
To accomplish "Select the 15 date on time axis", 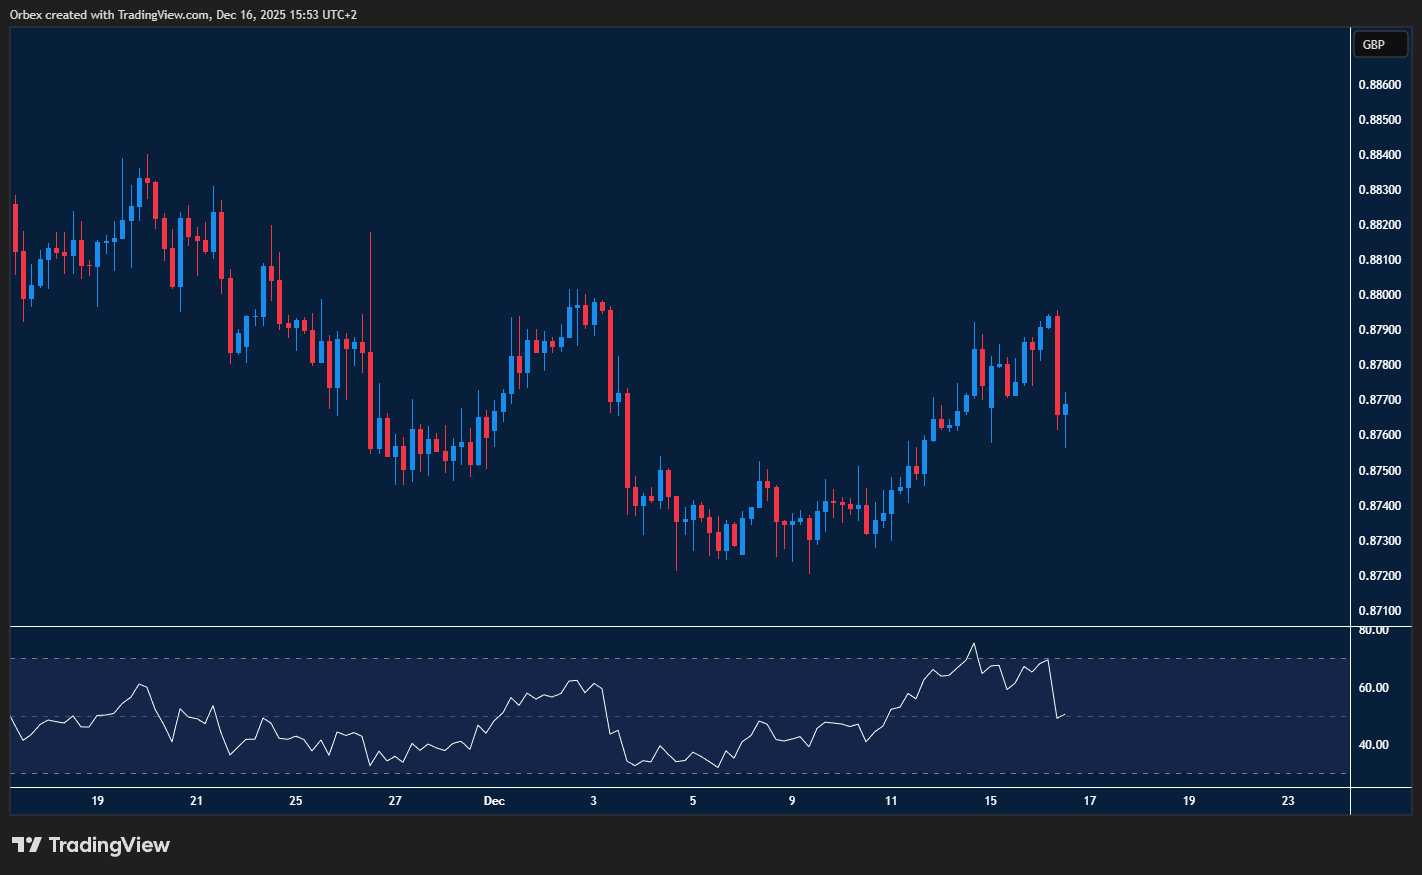I will pos(991,801).
